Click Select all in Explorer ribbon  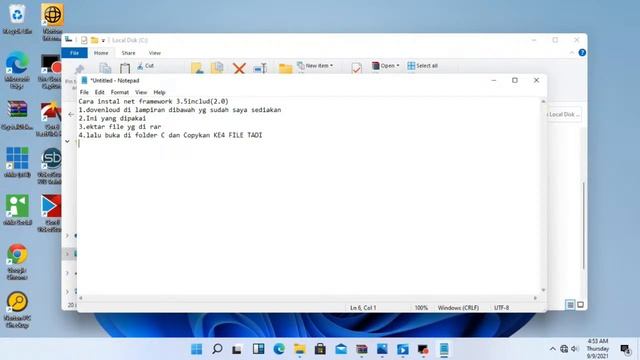(x=422, y=65)
